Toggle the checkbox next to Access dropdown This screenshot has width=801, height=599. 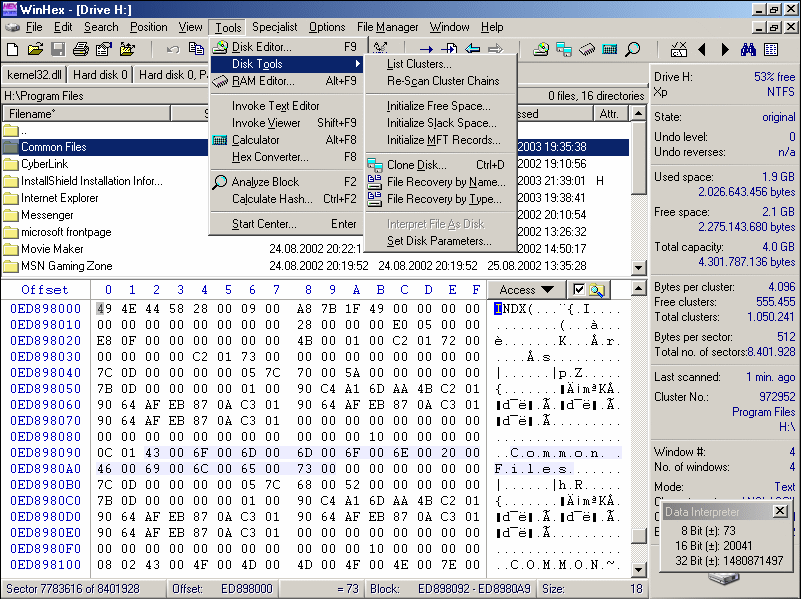point(579,290)
